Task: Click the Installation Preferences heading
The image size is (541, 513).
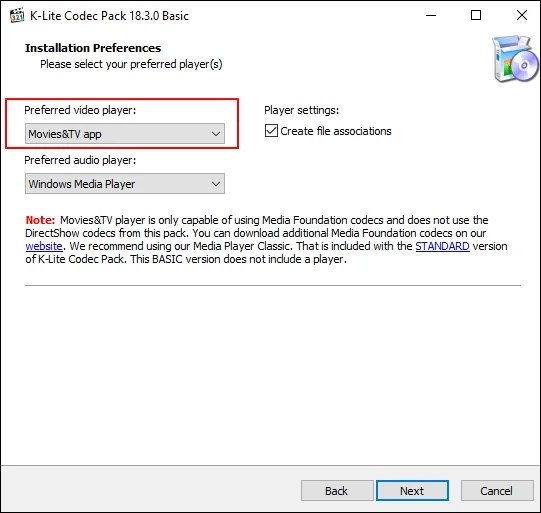Action: point(93,48)
